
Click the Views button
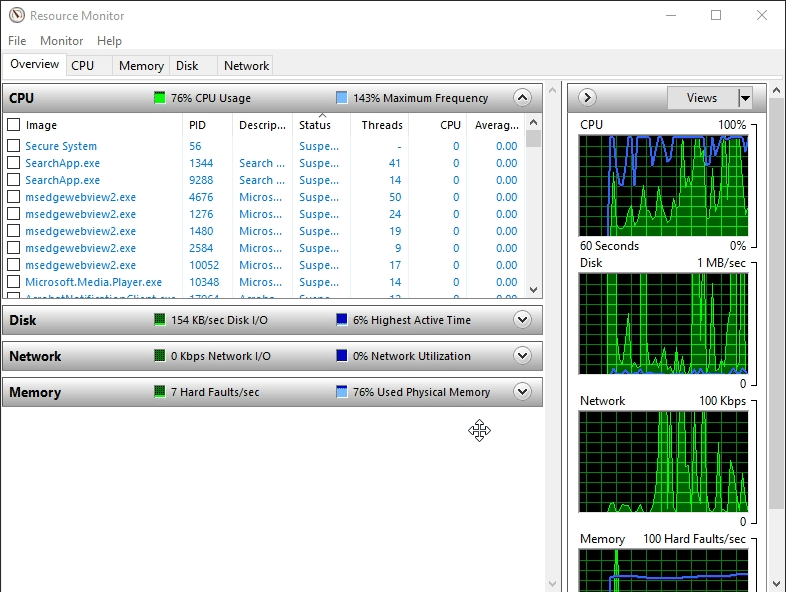pos(702,98)
